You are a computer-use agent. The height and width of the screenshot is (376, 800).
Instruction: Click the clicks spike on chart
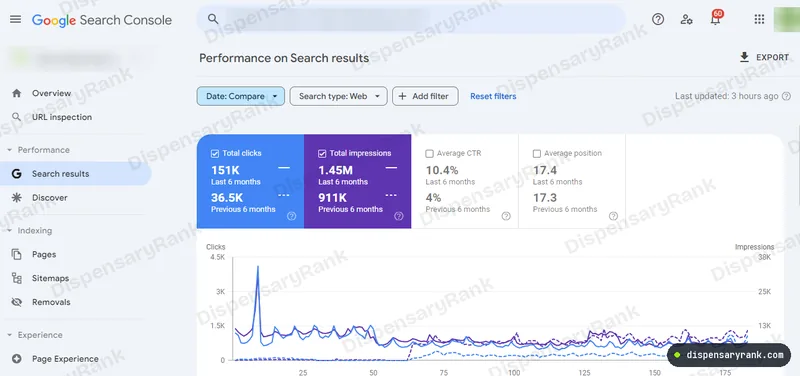click(258, 267)
